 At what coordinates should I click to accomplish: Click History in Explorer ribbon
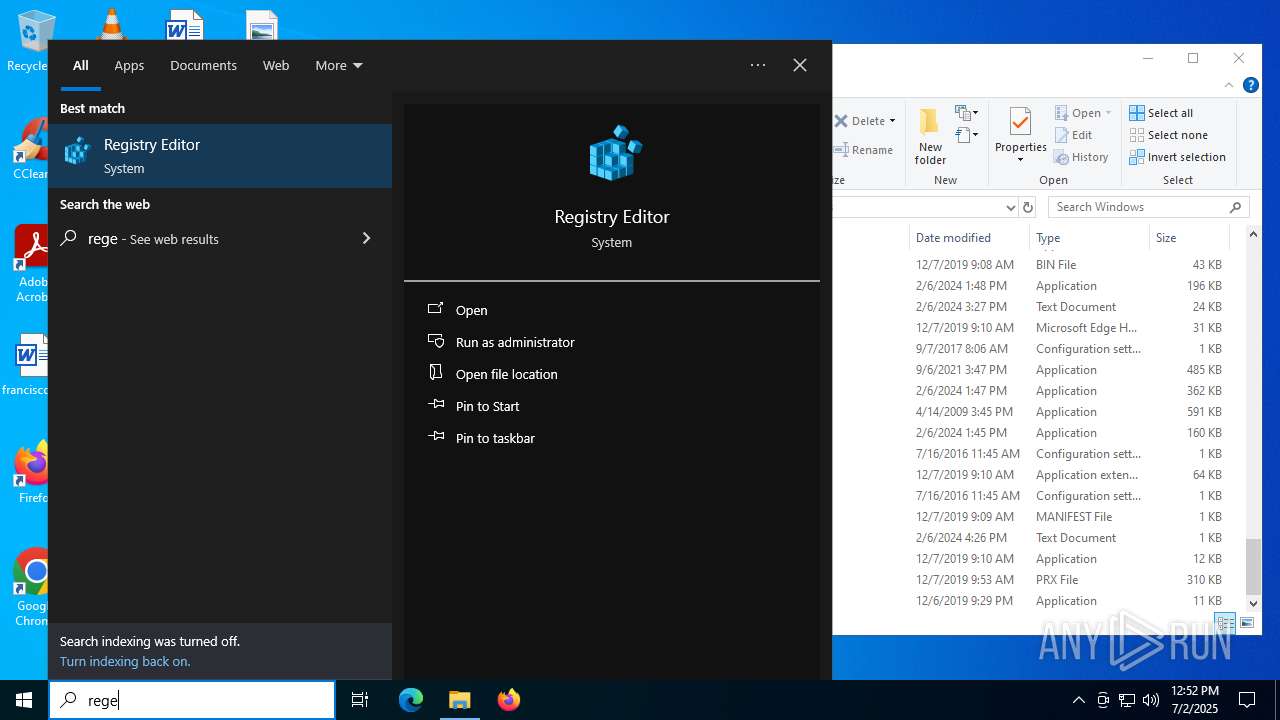tap(1082, 157)
